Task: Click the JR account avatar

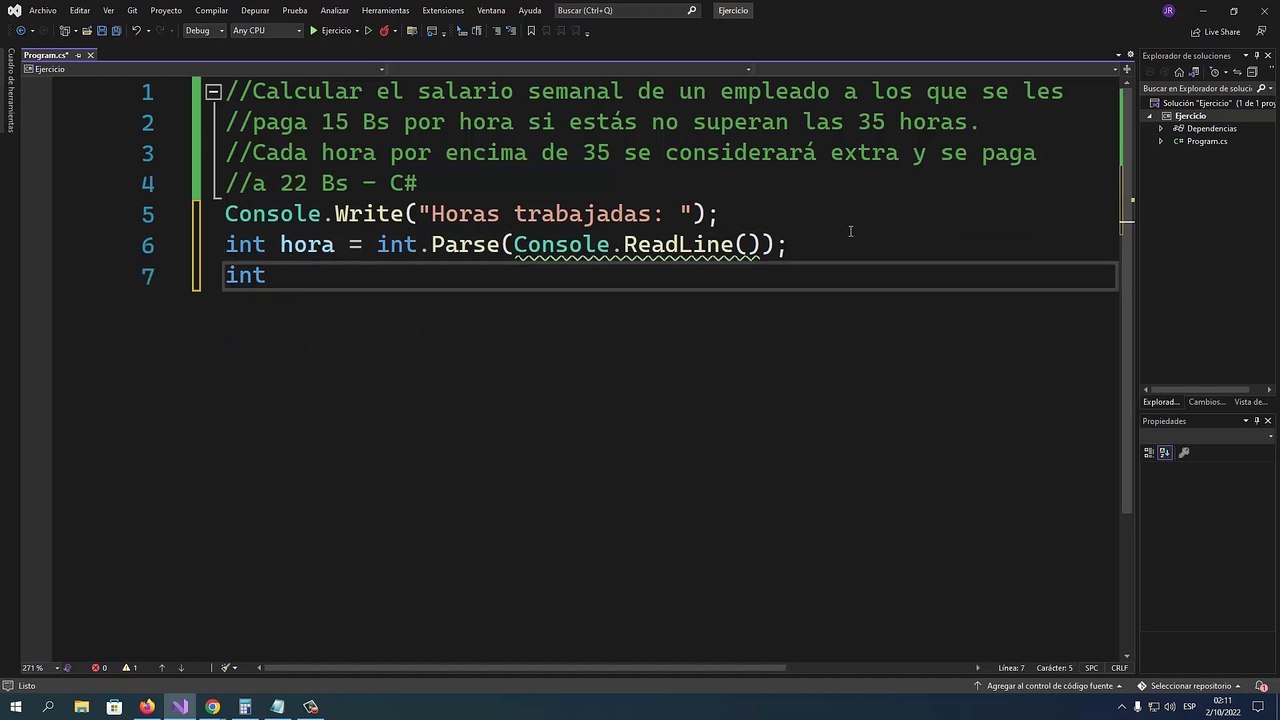Action: [x=1168, y=11]
